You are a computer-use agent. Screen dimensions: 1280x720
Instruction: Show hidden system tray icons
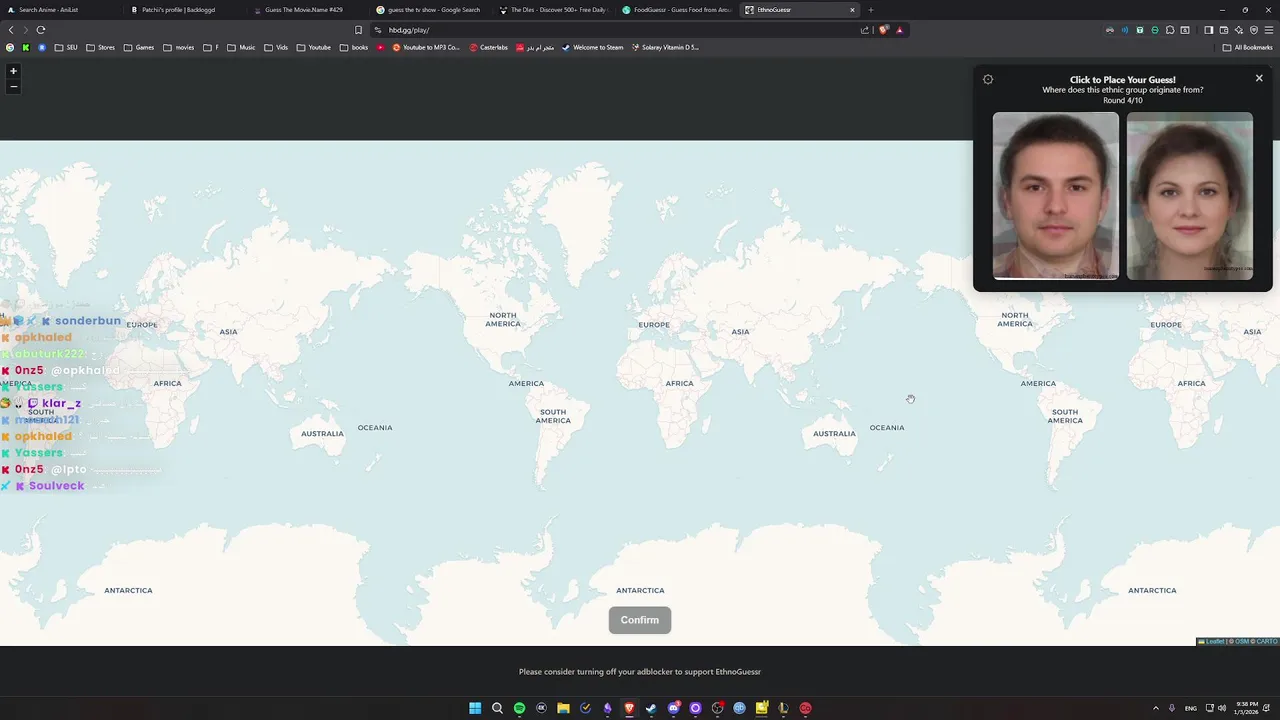(1156, 708)
